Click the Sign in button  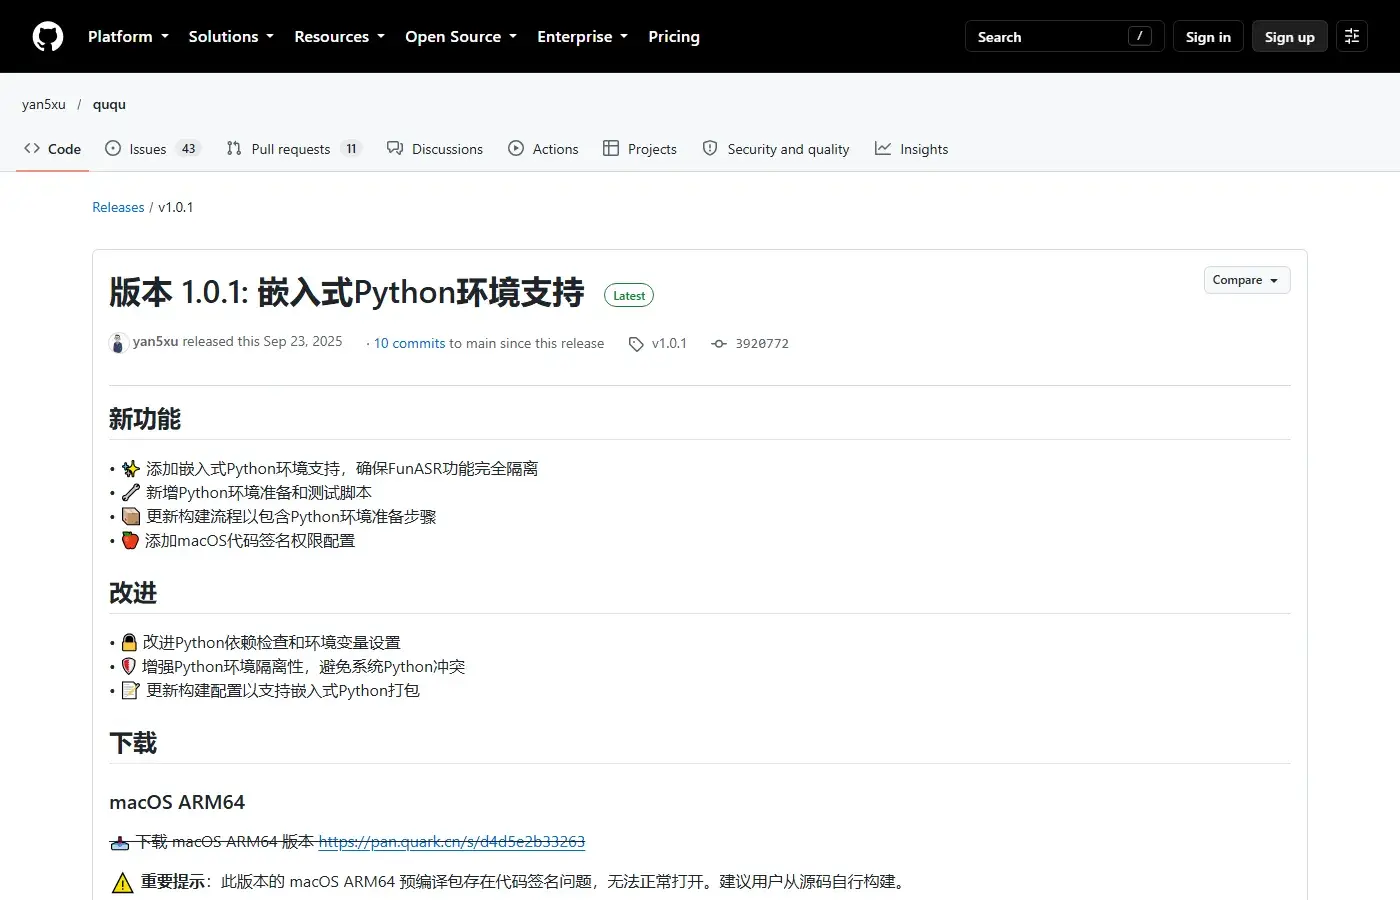coord(1208,37)
